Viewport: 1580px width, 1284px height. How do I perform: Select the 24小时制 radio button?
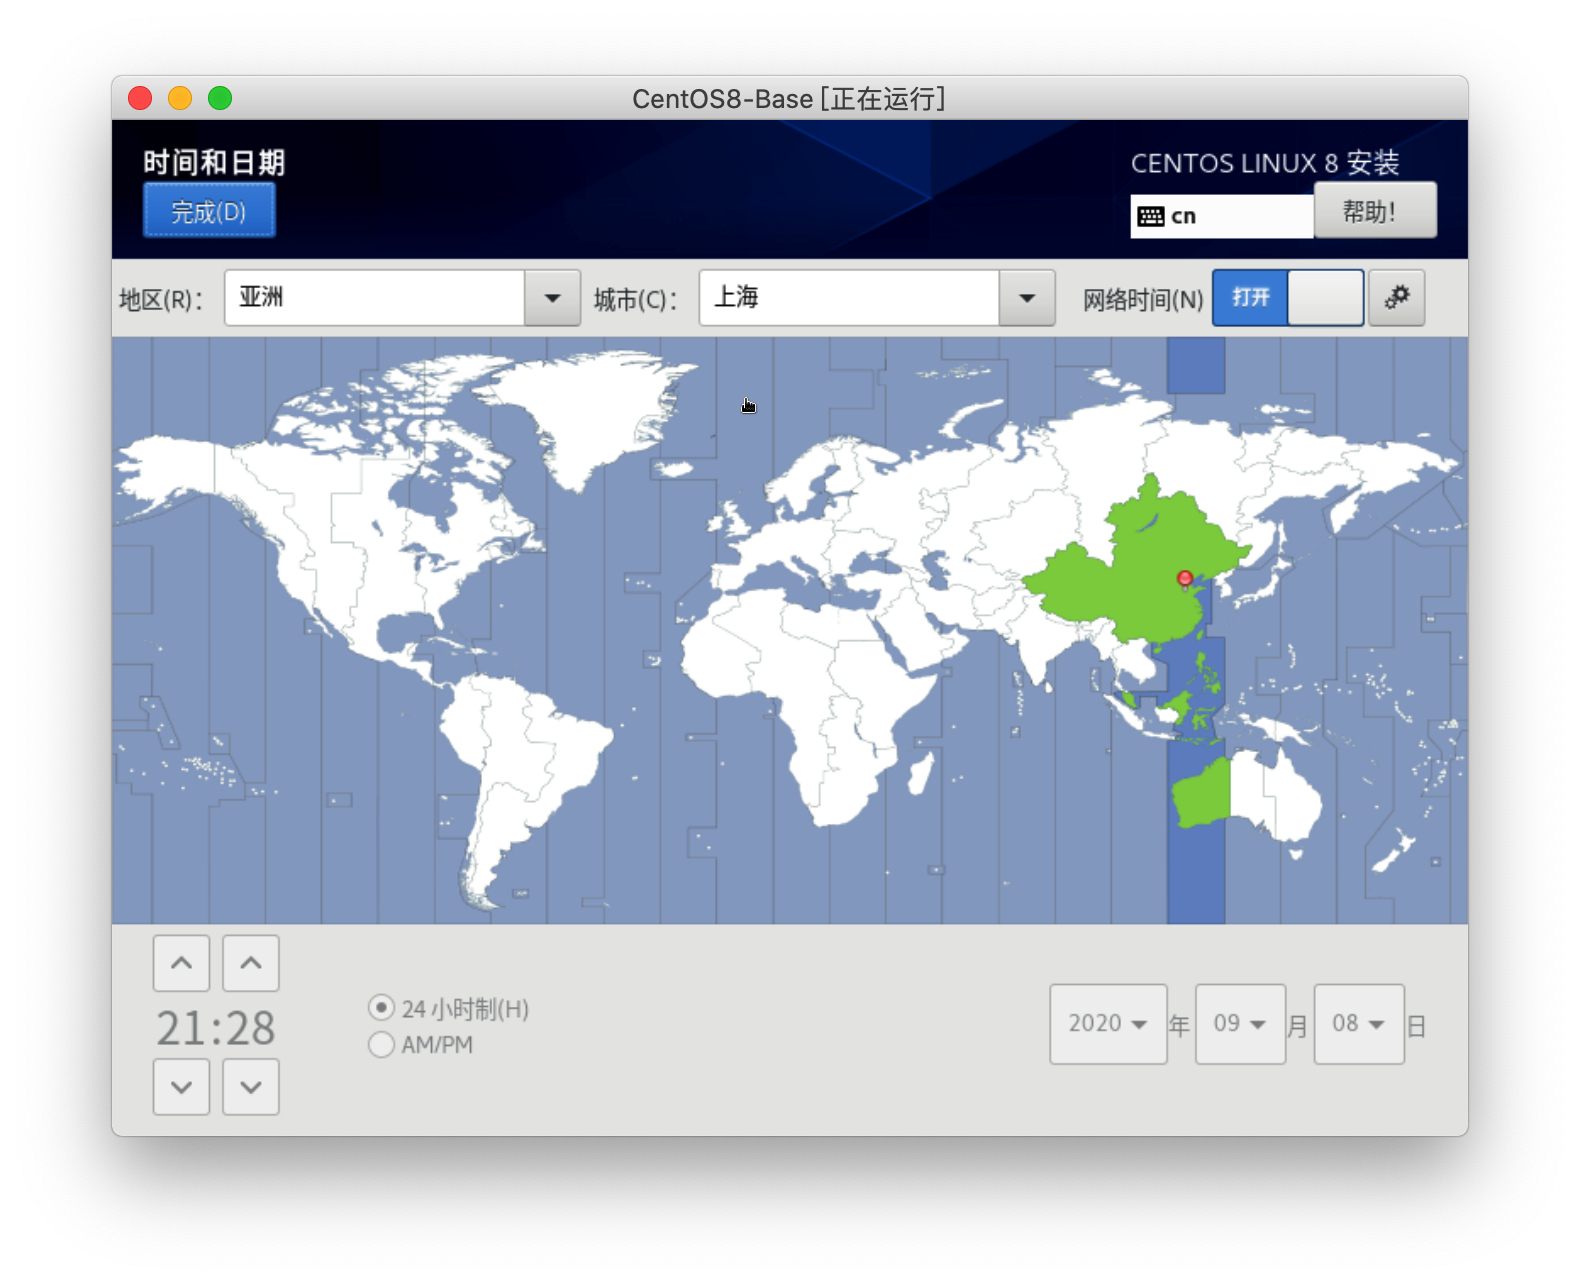[381, 1008]
